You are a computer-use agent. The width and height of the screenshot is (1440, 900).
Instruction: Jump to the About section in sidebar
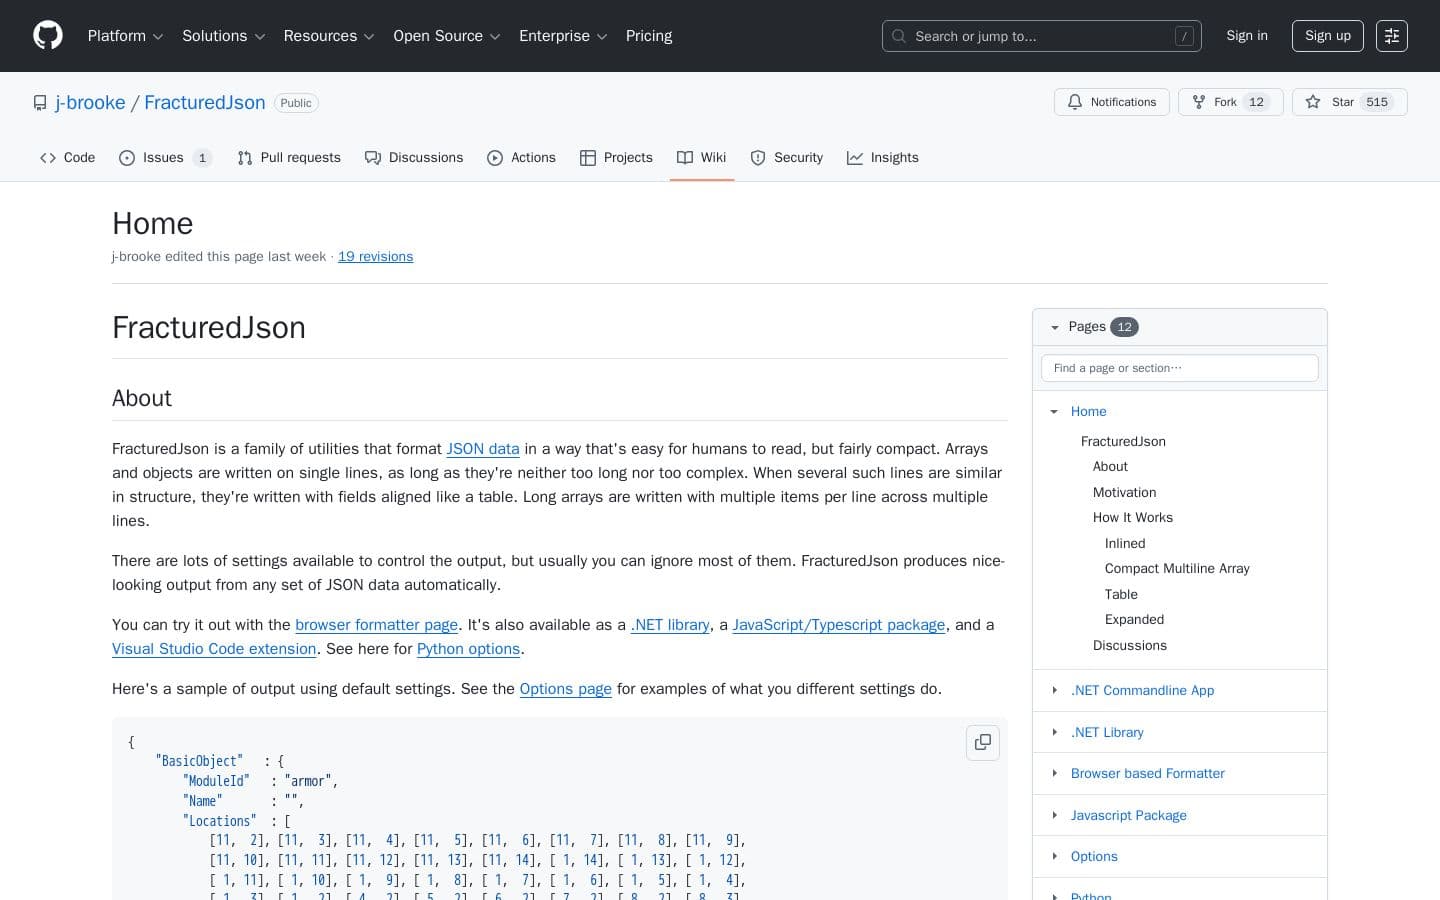coord(1110,467)
